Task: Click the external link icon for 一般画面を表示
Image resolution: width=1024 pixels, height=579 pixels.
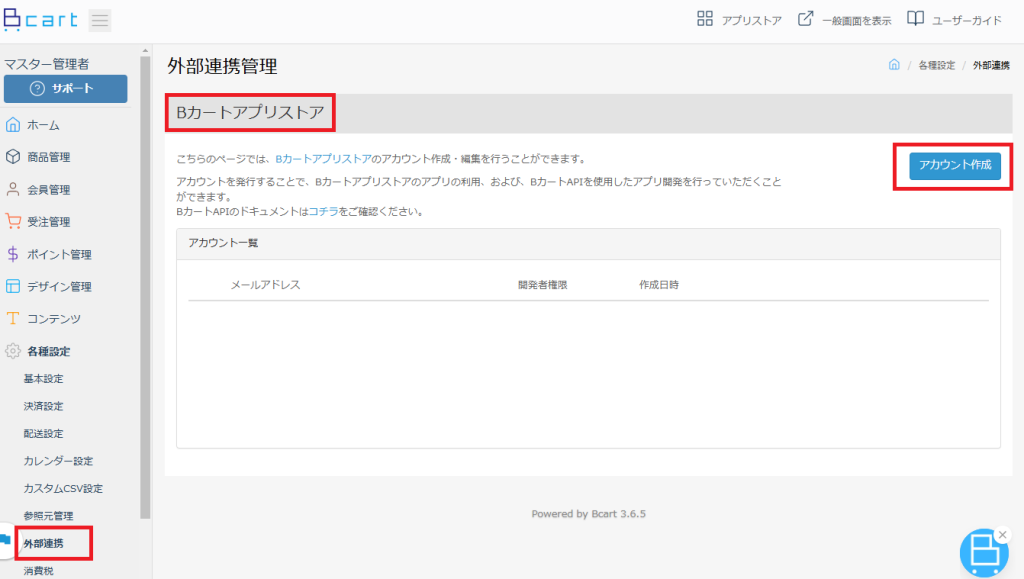Action: point(805,19)
